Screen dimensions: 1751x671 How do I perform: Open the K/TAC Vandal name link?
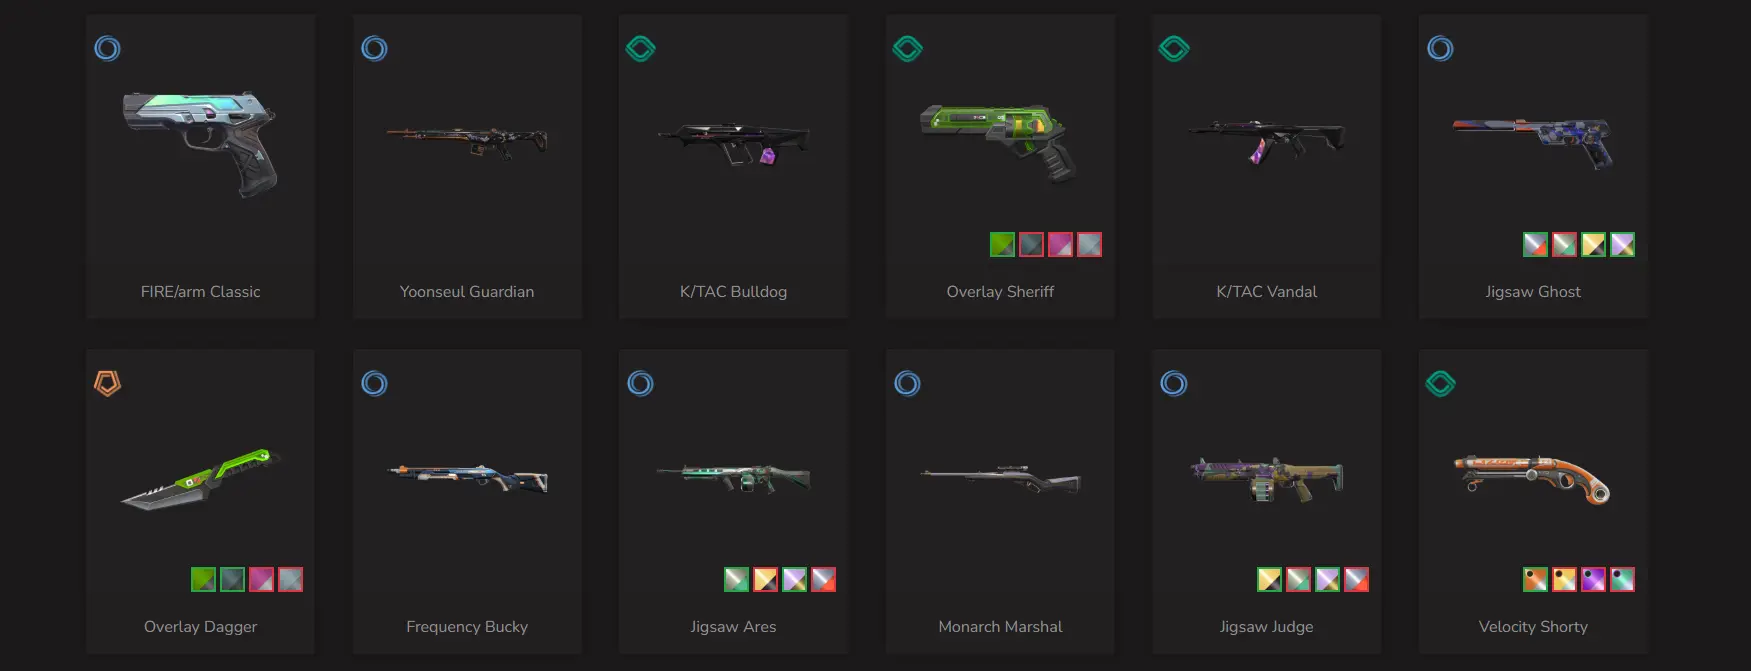click(x=1266, y=291)
